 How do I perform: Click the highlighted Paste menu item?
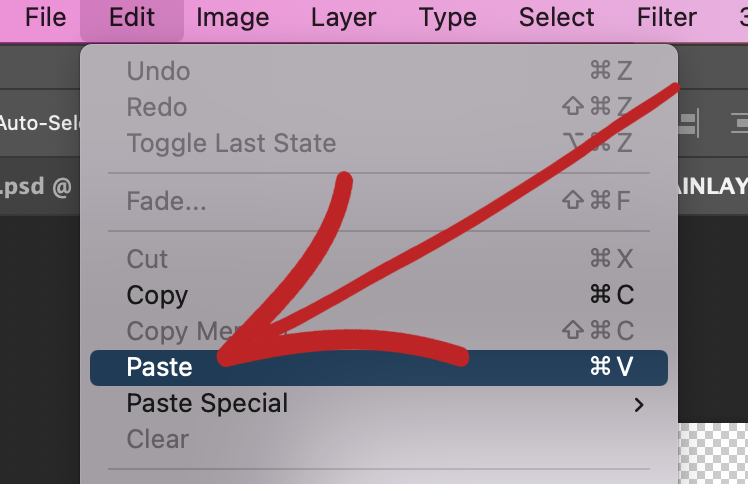(379, 368)
